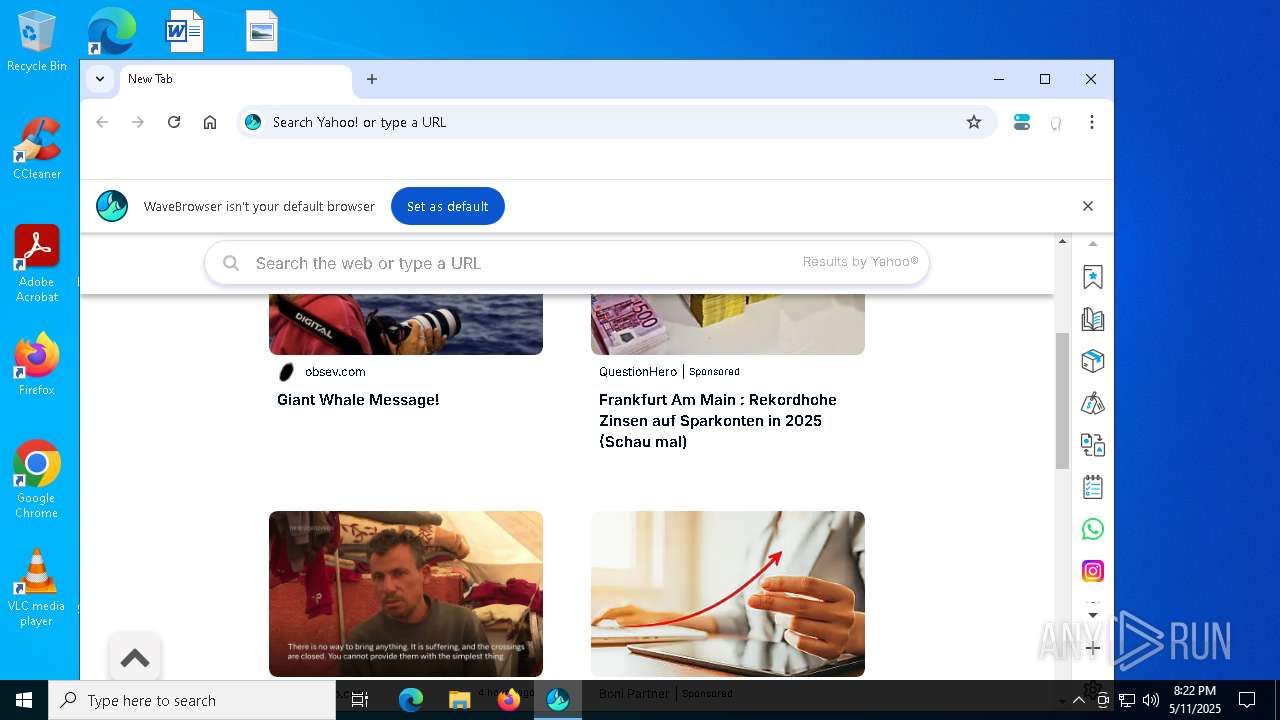The width and height of the screenshot is (1280, 720).
Task: Bookmark this tab with the star icon
Action: pos(974,122)
